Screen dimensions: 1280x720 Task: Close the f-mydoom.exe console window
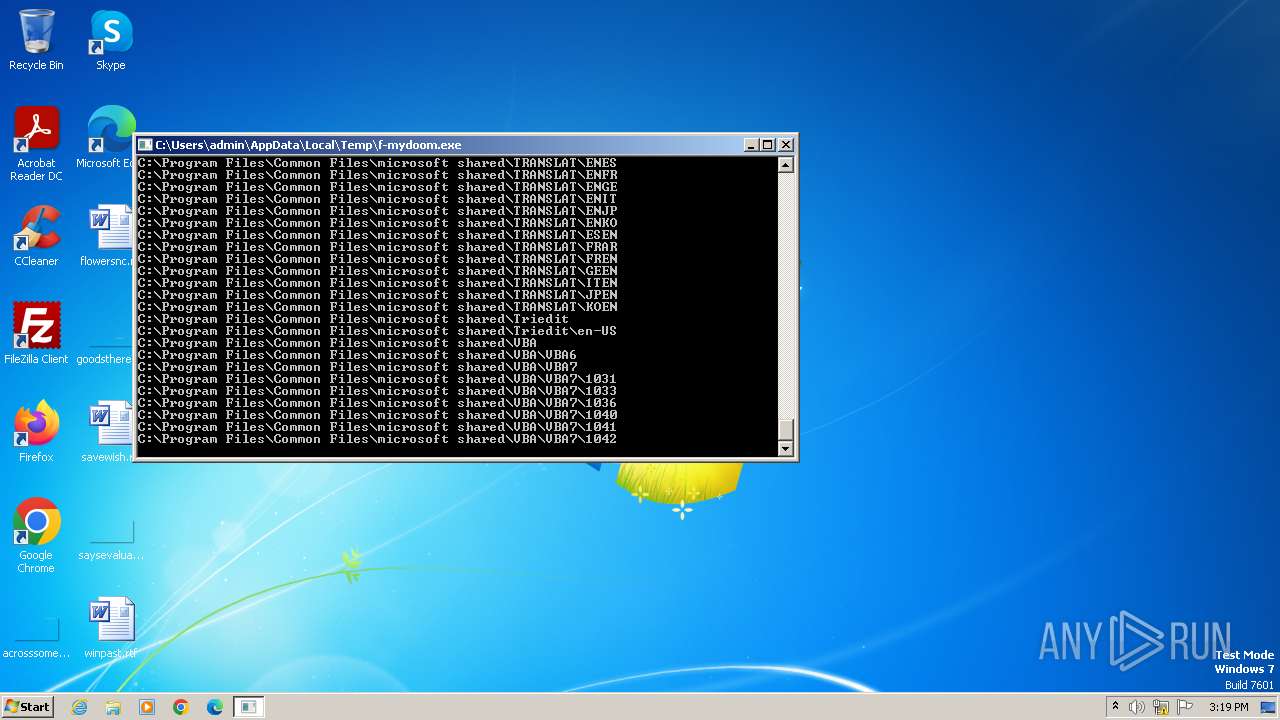pyautogui.click(x=786, y=145)
